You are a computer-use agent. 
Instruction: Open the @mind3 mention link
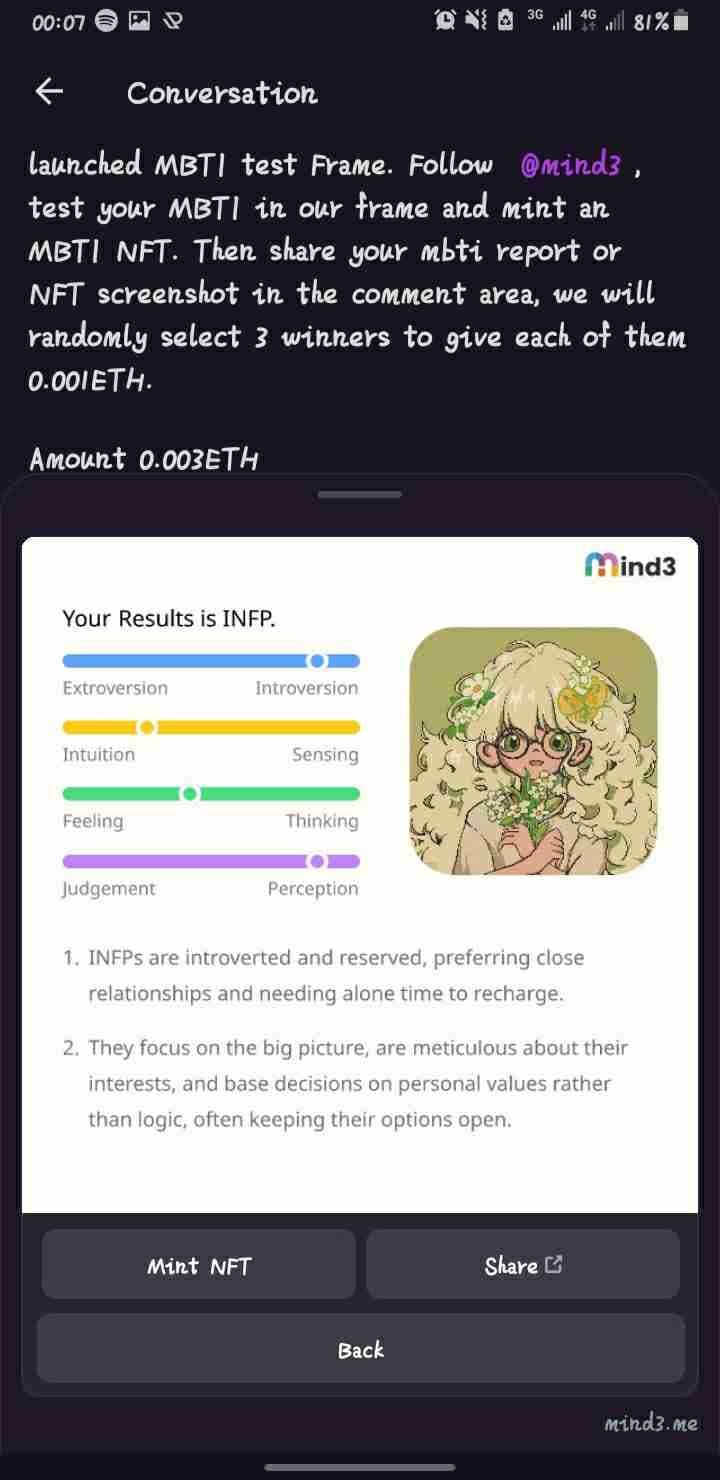coord(570,165)
